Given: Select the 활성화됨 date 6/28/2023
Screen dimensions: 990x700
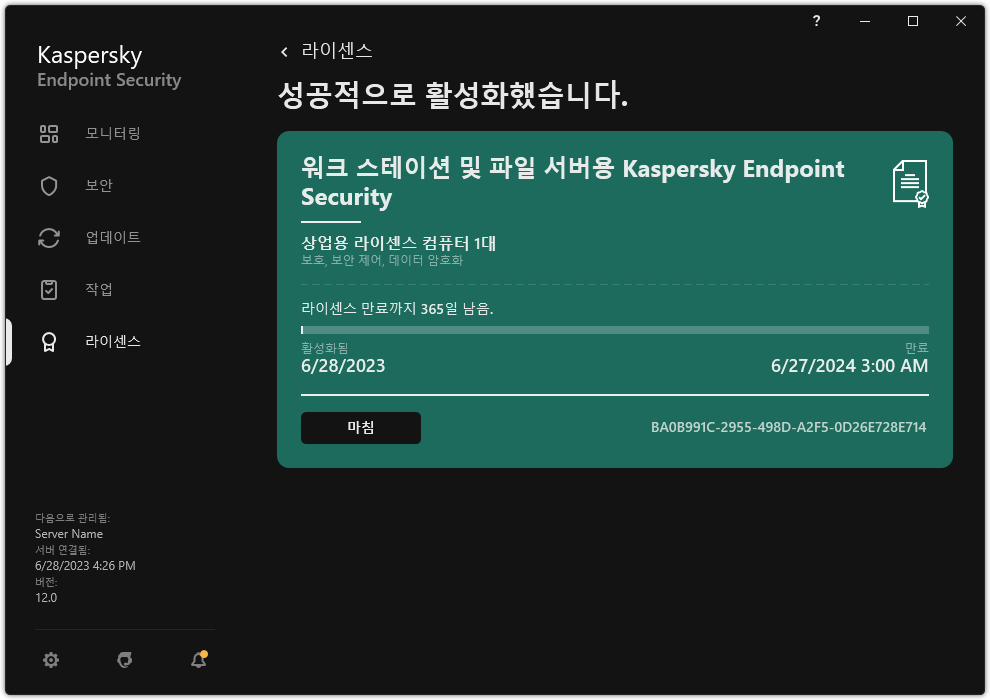Looking at the screenshot, I should coord(343,366).
